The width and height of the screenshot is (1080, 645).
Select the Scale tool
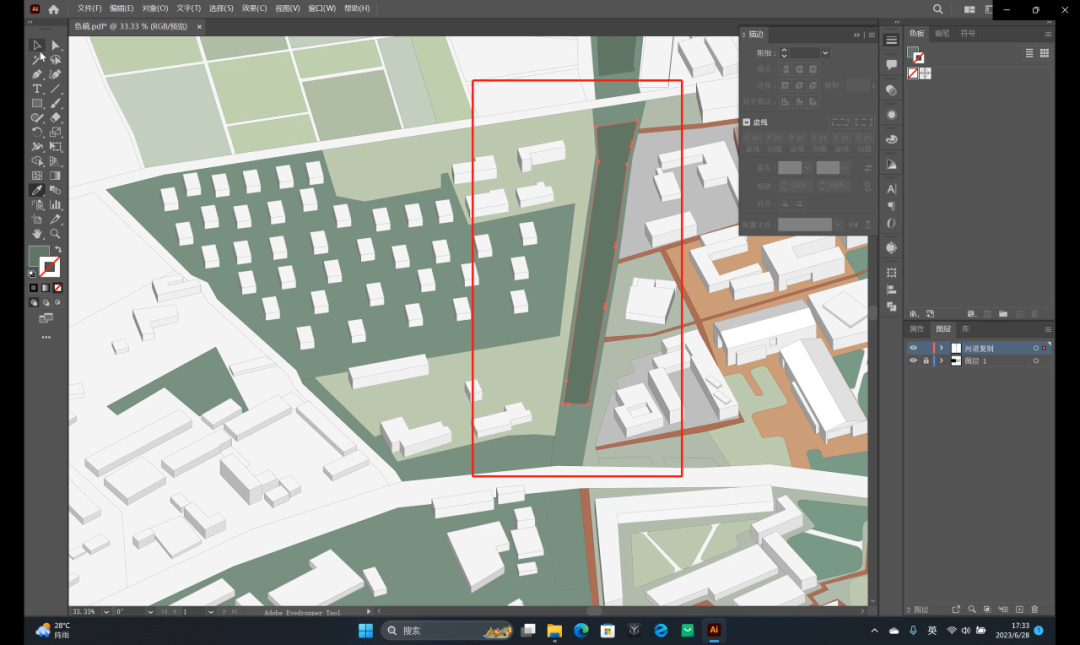point(55,132)
